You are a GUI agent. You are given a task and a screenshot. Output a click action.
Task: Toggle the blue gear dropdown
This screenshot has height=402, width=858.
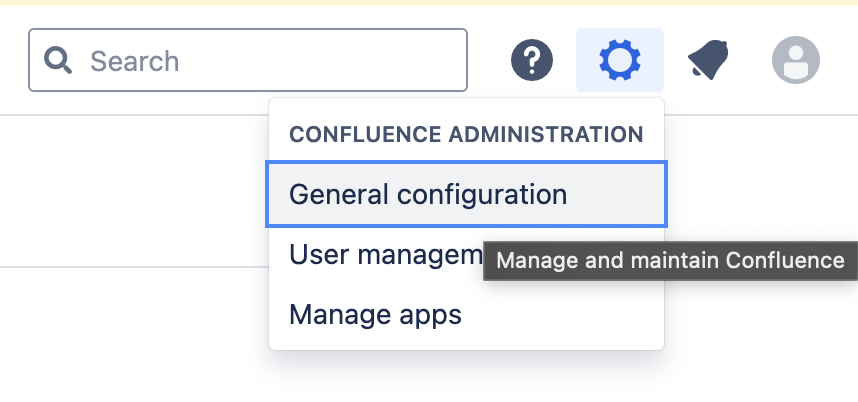click(620, 60)
